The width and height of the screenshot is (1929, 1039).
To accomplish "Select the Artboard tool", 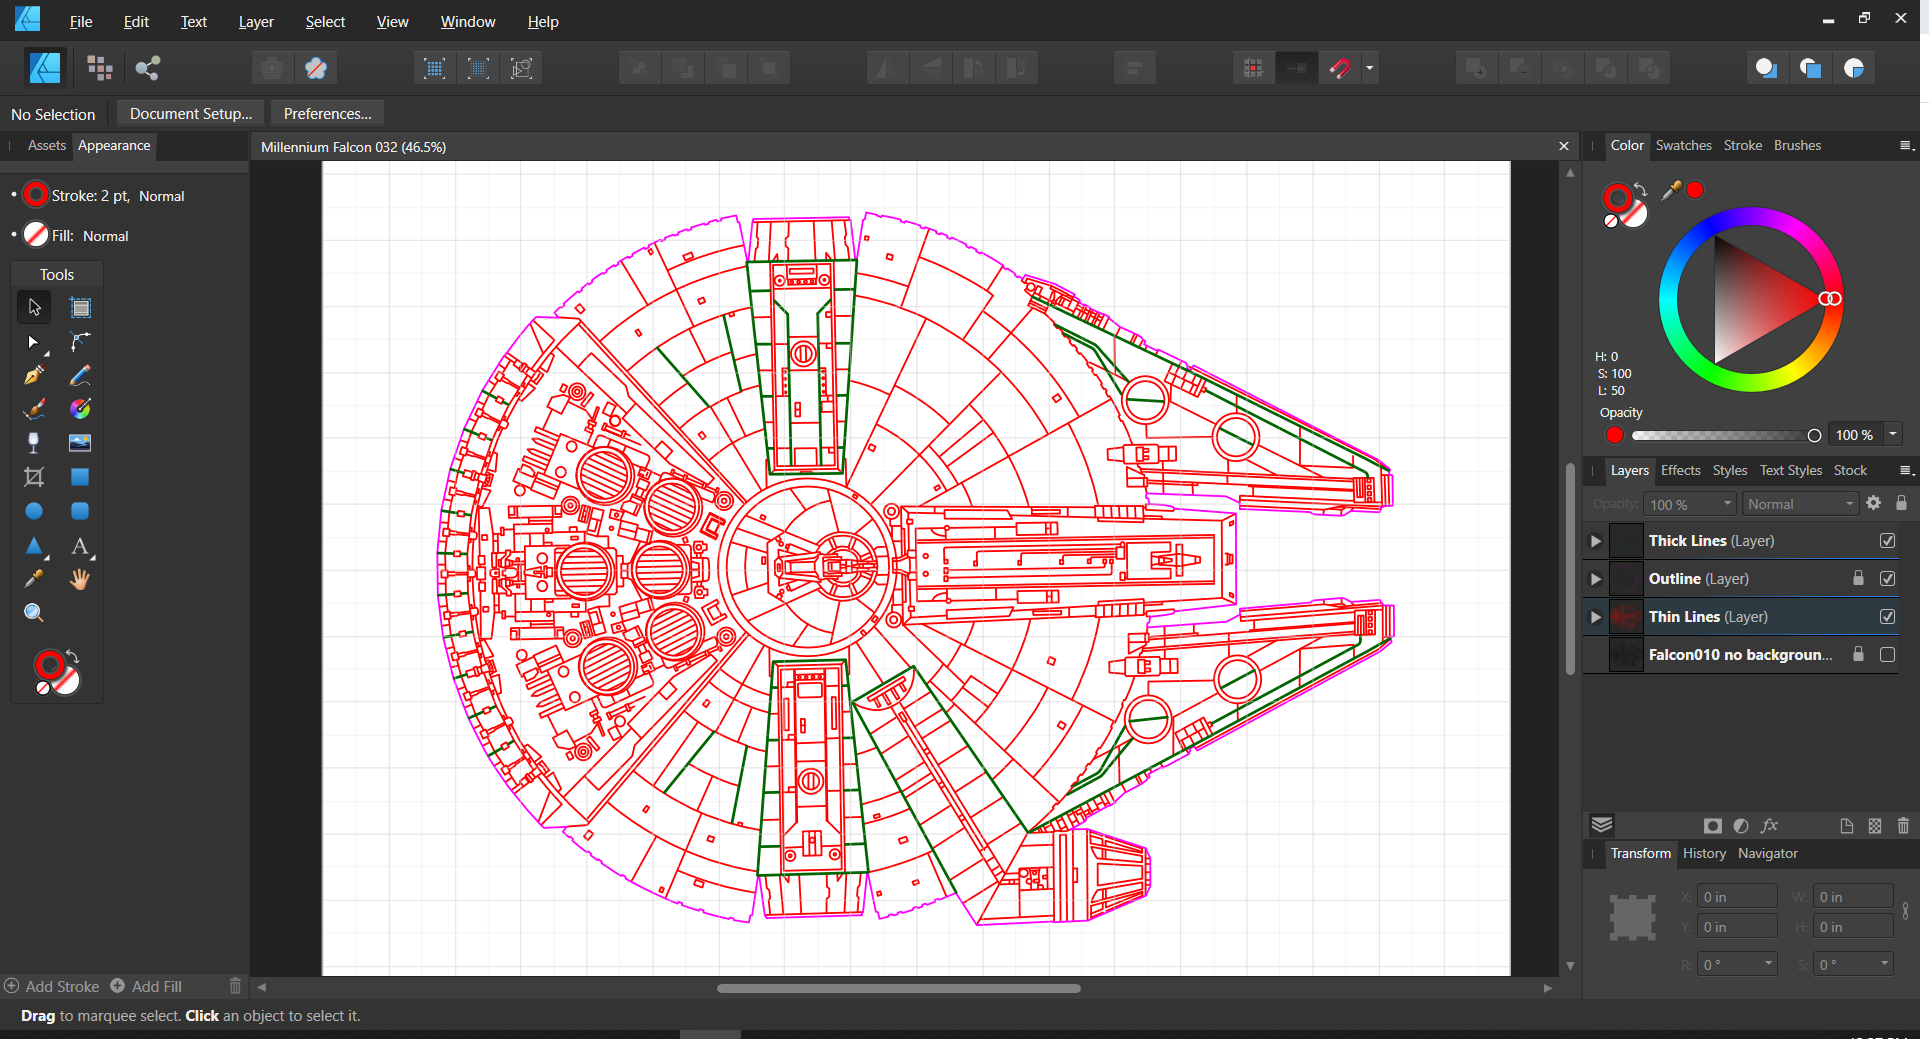I will click(80, 307).
